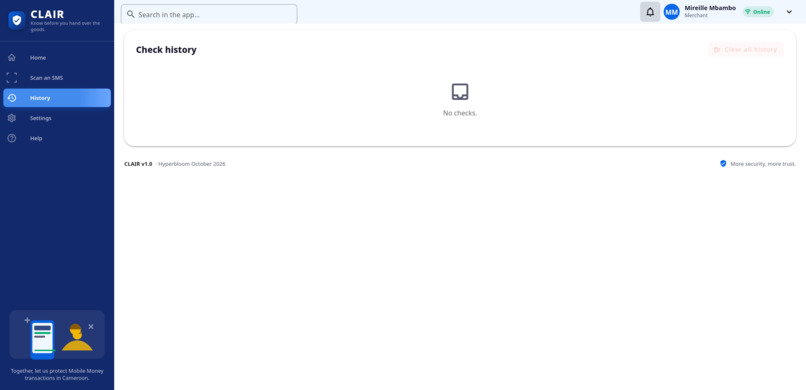
Task: Click the History clock icon
Action: coord(12,98)
